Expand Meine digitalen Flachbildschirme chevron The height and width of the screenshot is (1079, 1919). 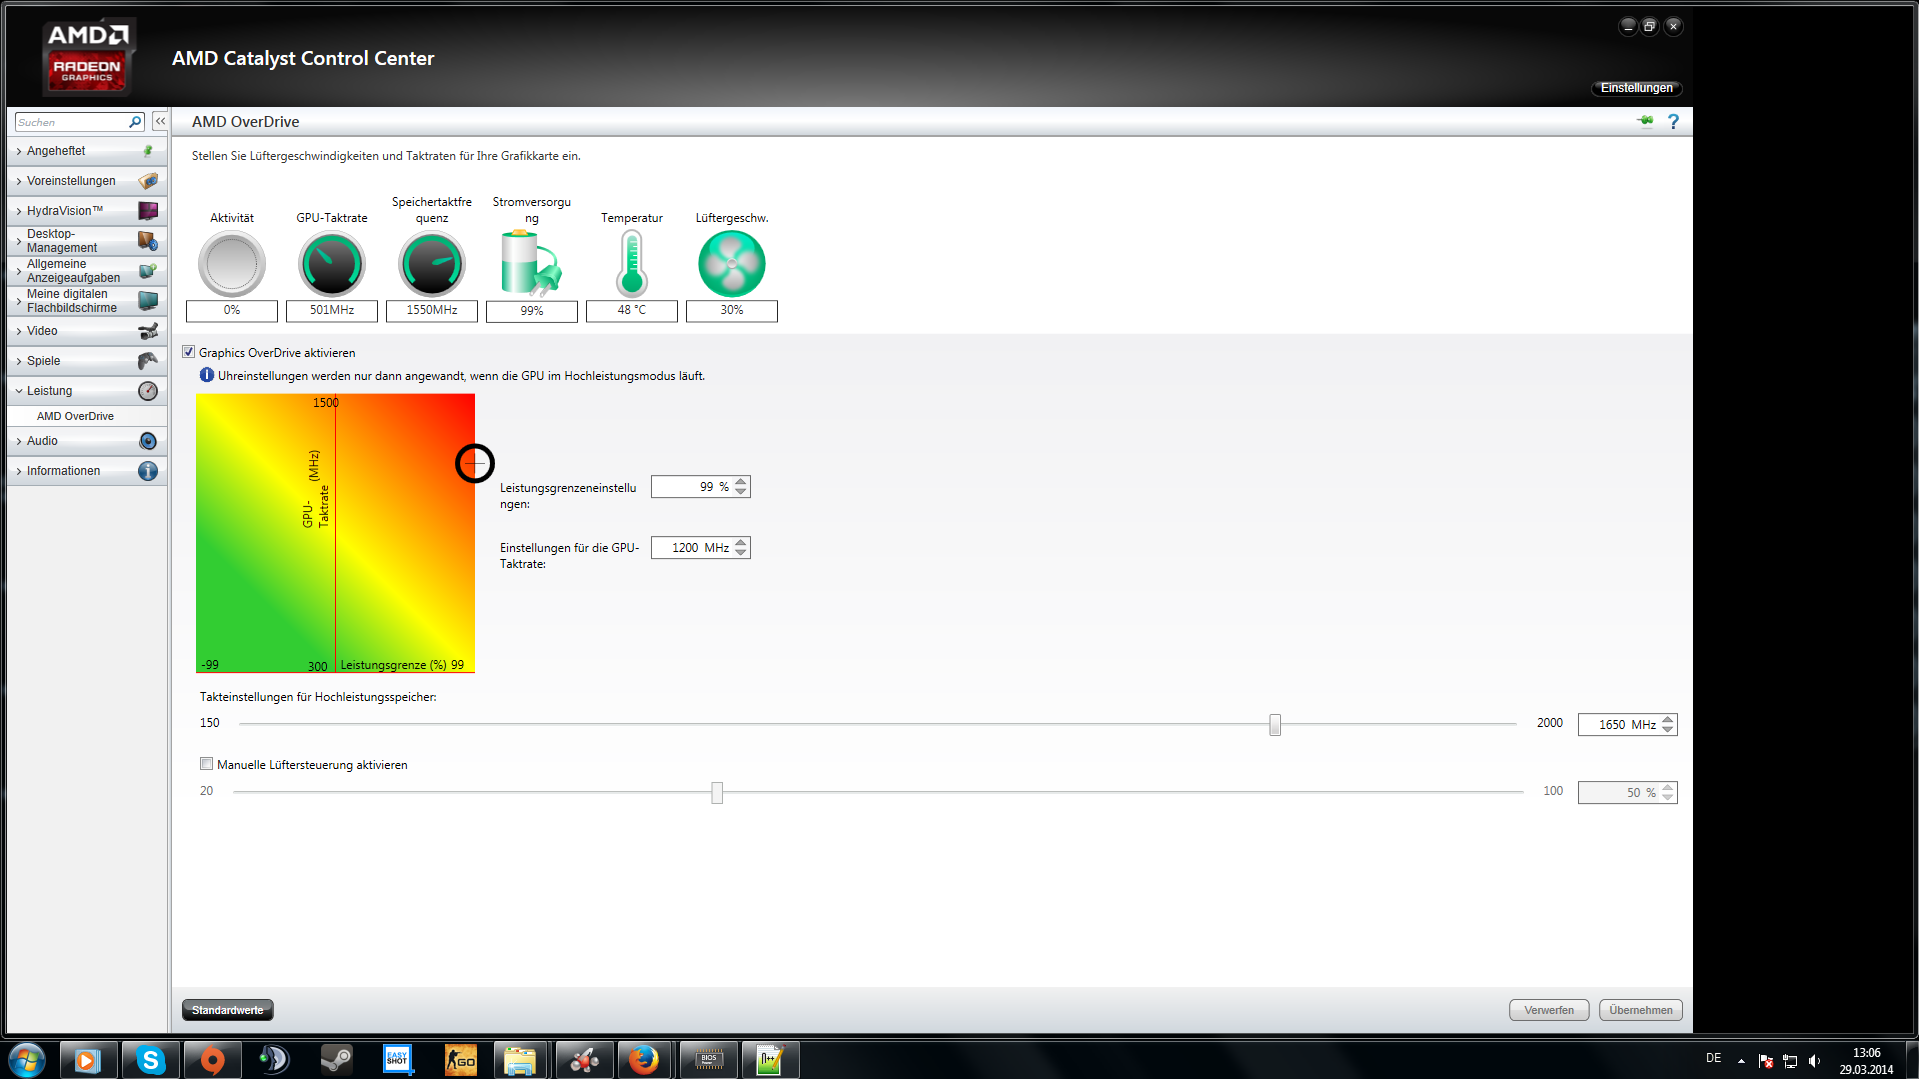click(19, 301)
